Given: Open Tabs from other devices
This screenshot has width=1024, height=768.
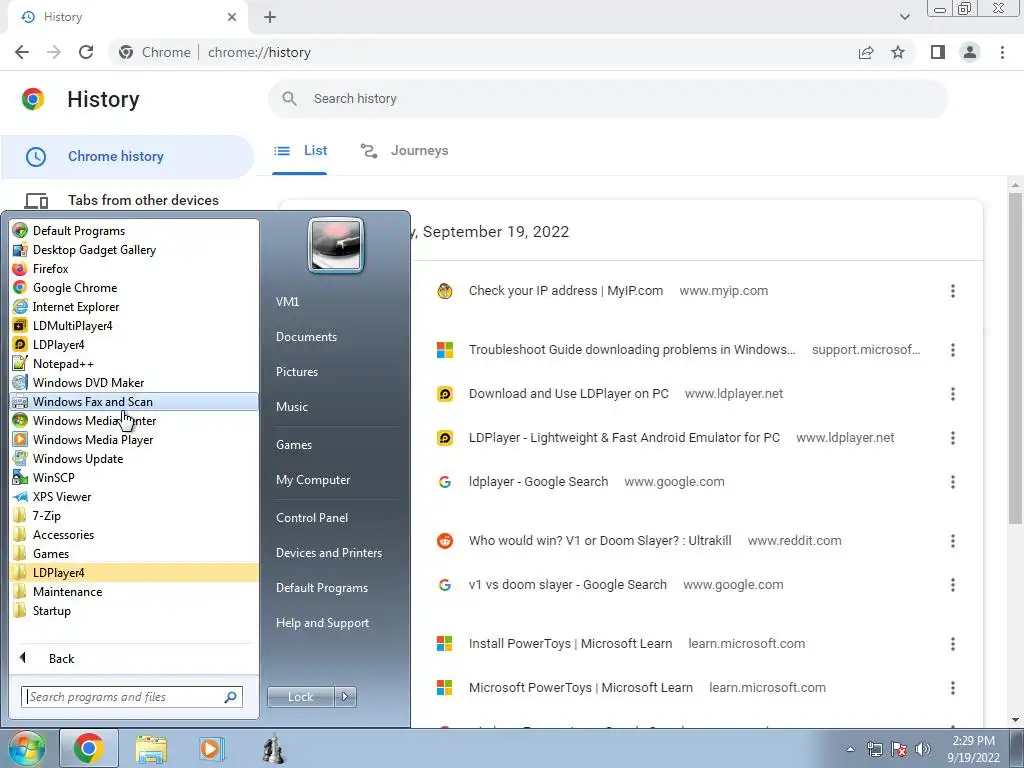Looking at the screenshot, I should click(x=127, y=200).
